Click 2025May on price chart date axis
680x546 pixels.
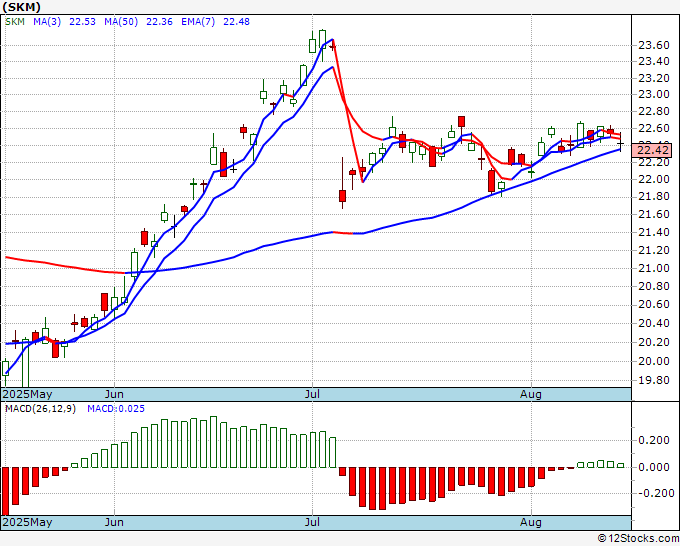pyautogui.click(x=27, y=394)
